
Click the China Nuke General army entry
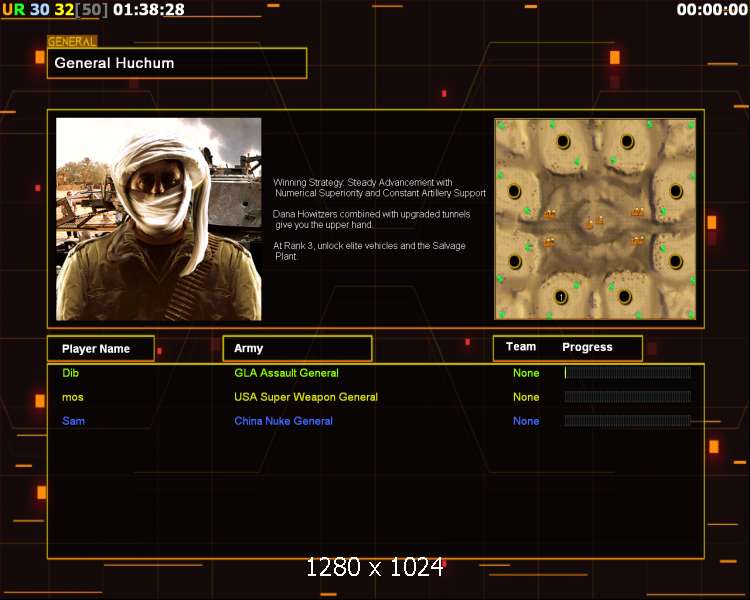(x=283, y=421)
